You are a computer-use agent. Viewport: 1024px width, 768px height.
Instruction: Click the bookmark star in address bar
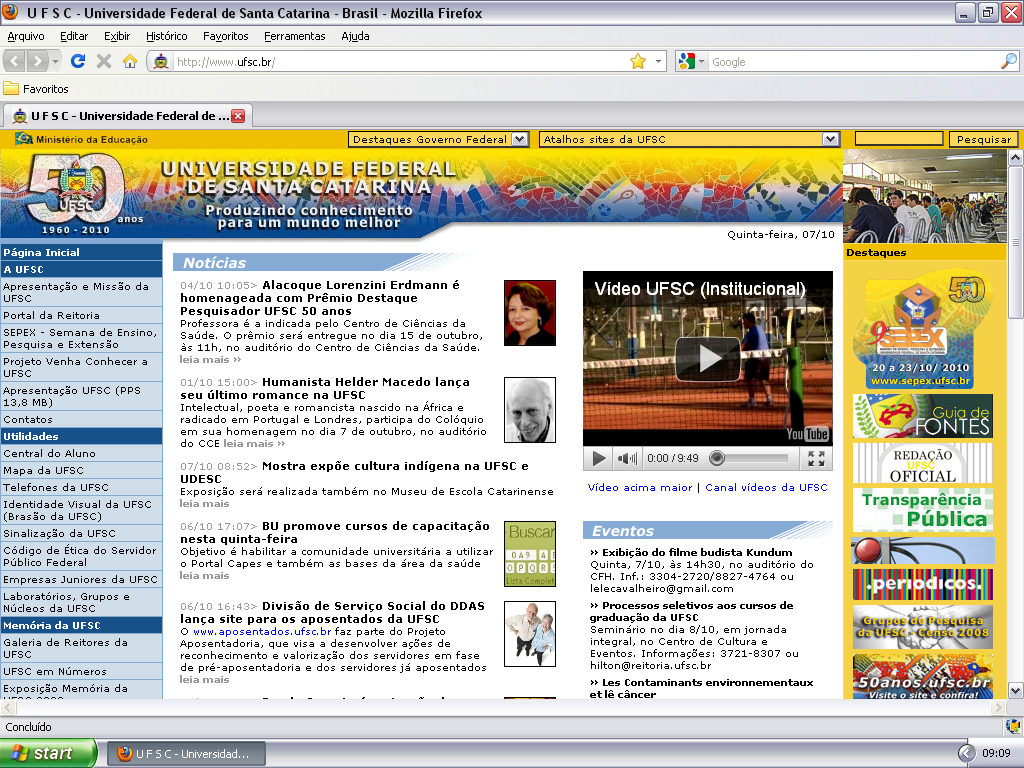637,62
